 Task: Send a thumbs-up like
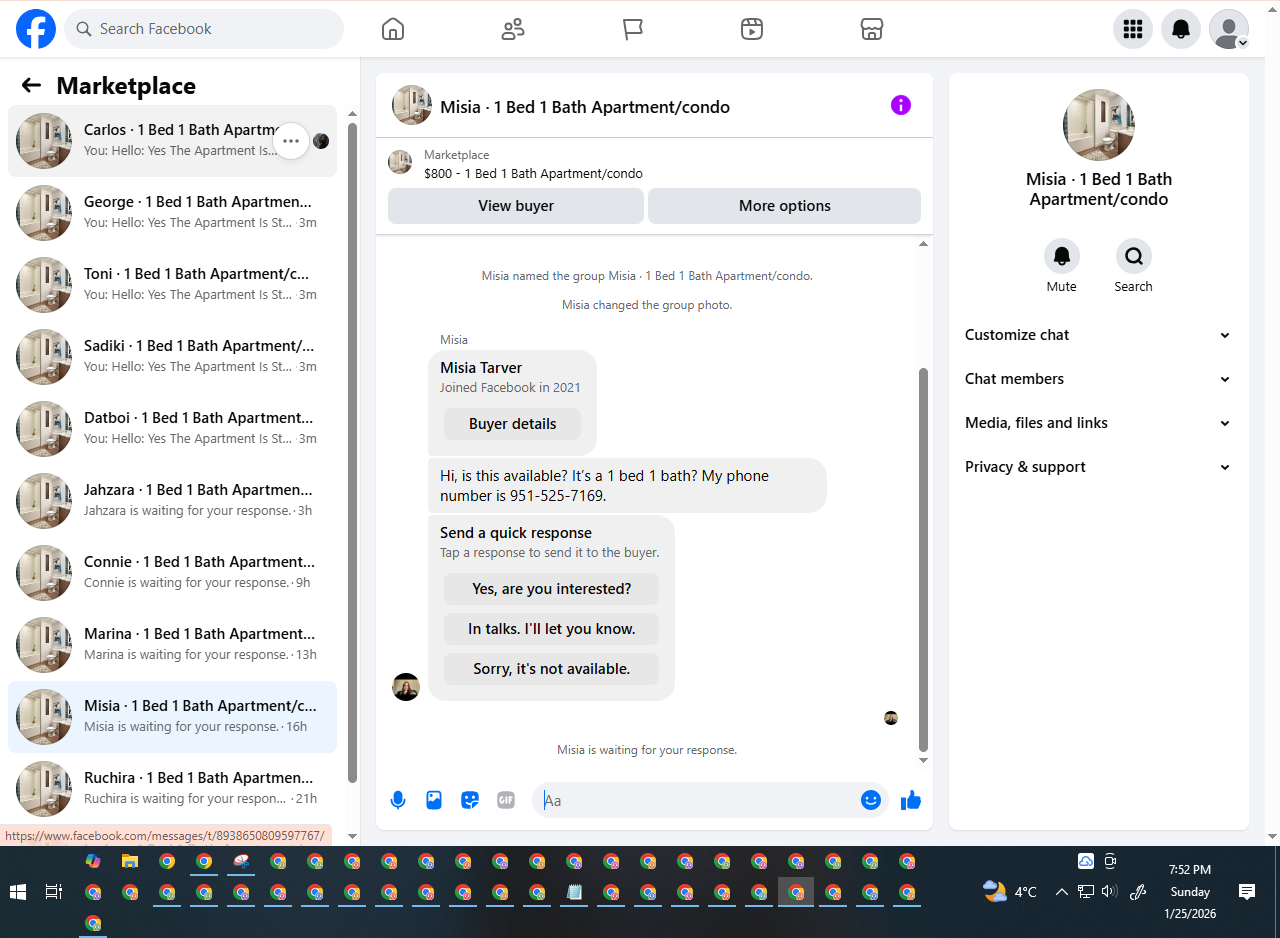click(x=911, y=800)
